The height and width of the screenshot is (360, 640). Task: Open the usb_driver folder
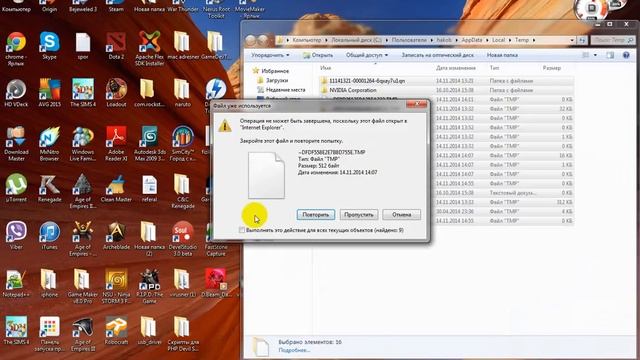coord(149,330)
